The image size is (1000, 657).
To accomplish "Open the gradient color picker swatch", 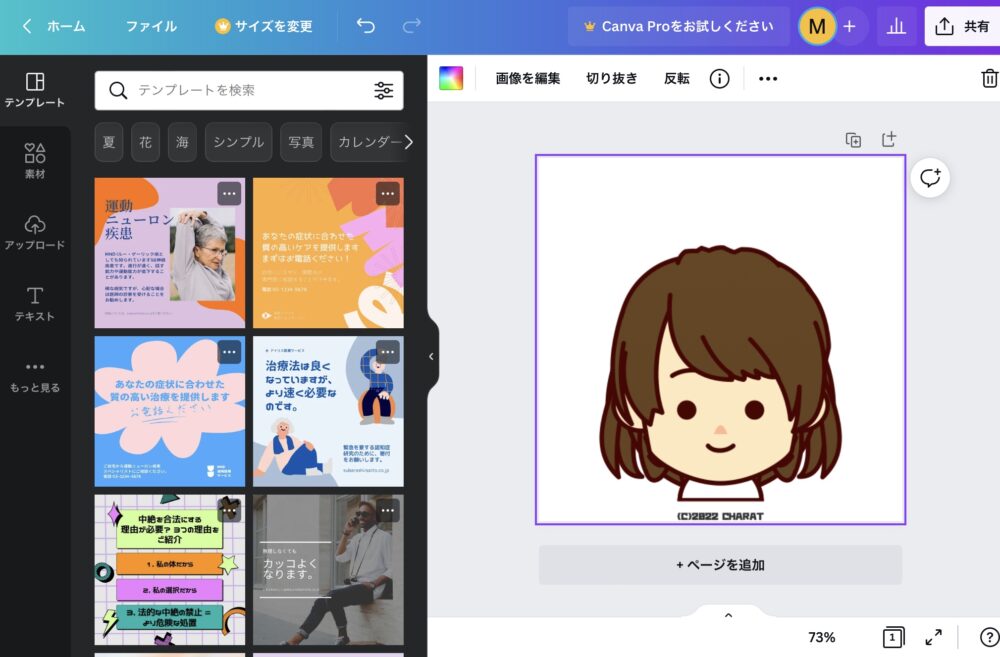I will pyautogui.click(x=451, y=78).
